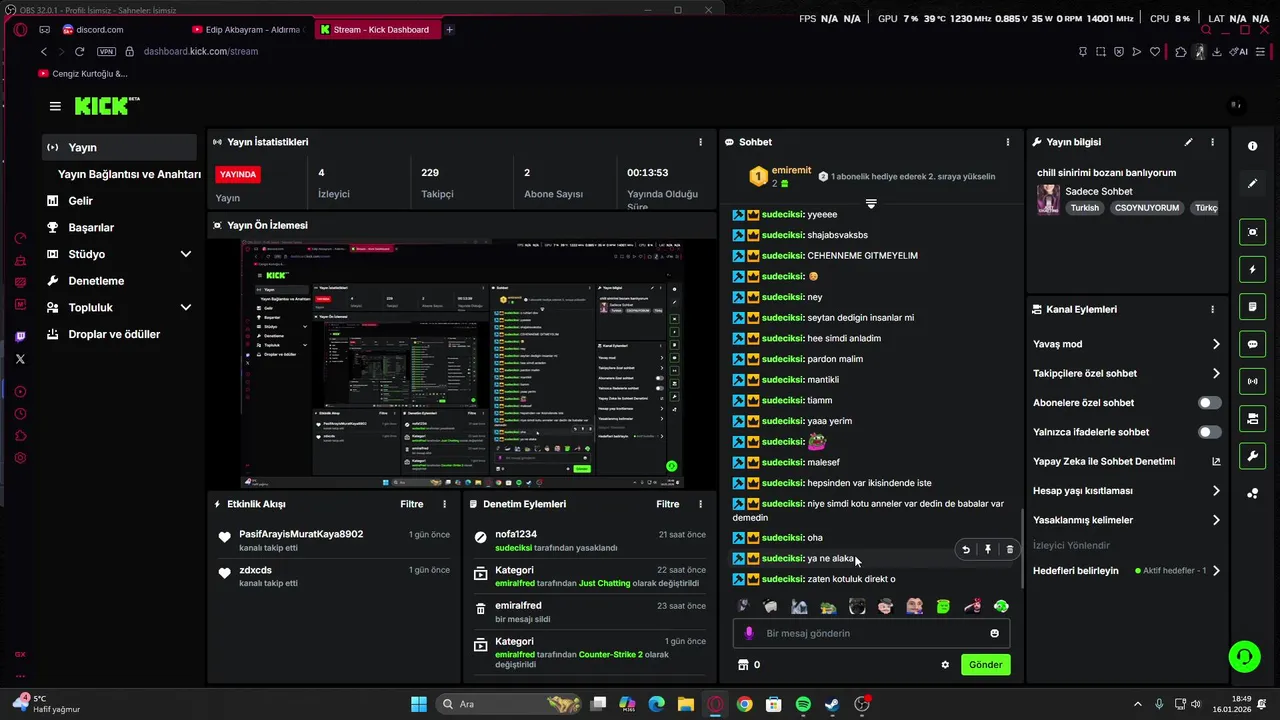The height and width of the screenshot is (720, 1280).
Task: Click the KICK logo
Action: [106, 106]
